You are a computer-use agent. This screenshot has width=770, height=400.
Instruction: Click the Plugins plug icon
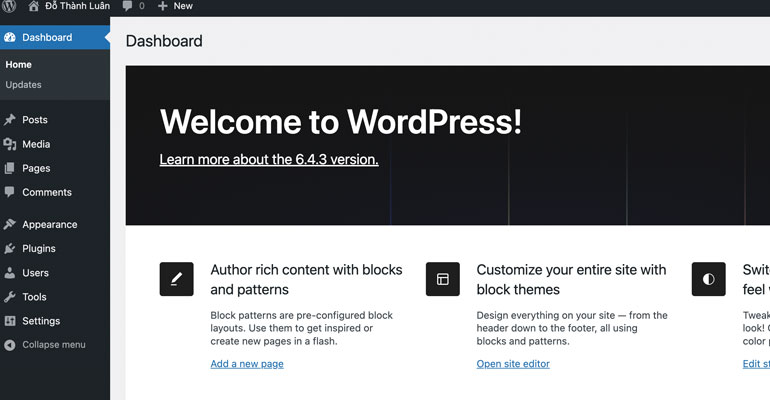10,248
